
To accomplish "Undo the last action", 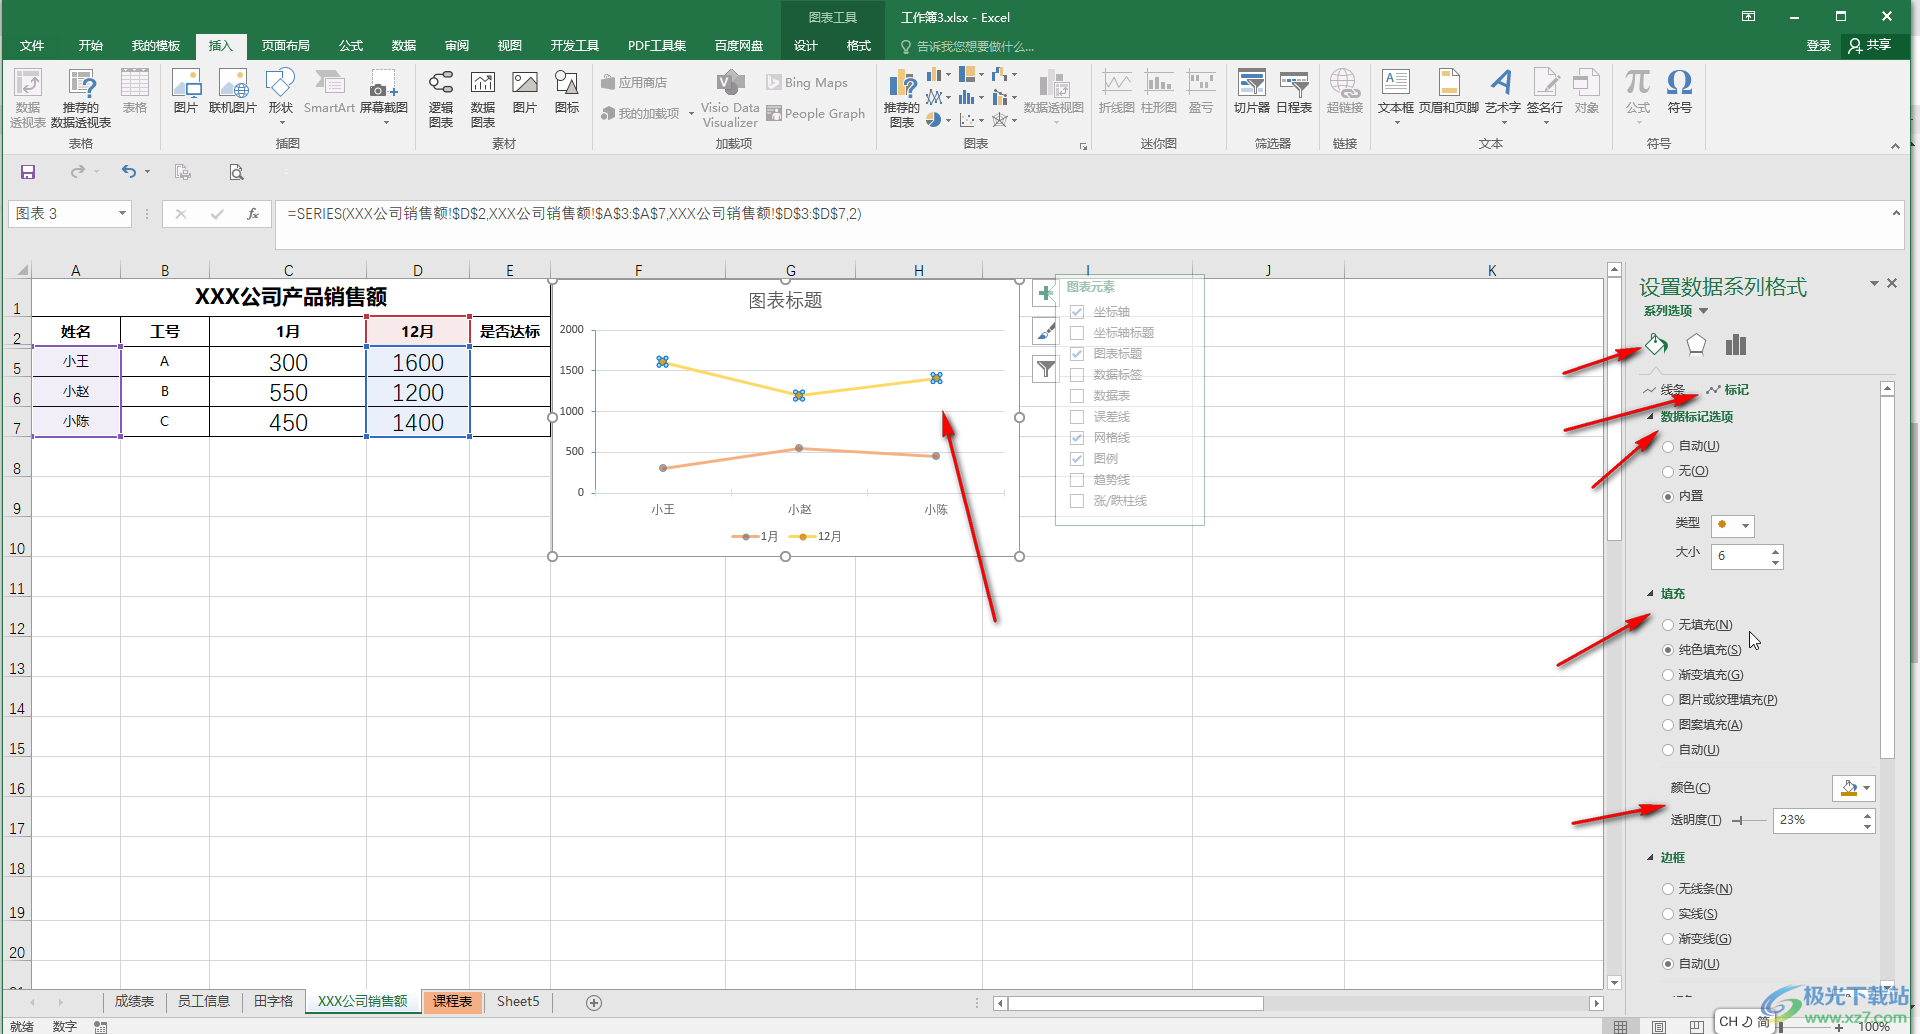I will tap(129, 172).
